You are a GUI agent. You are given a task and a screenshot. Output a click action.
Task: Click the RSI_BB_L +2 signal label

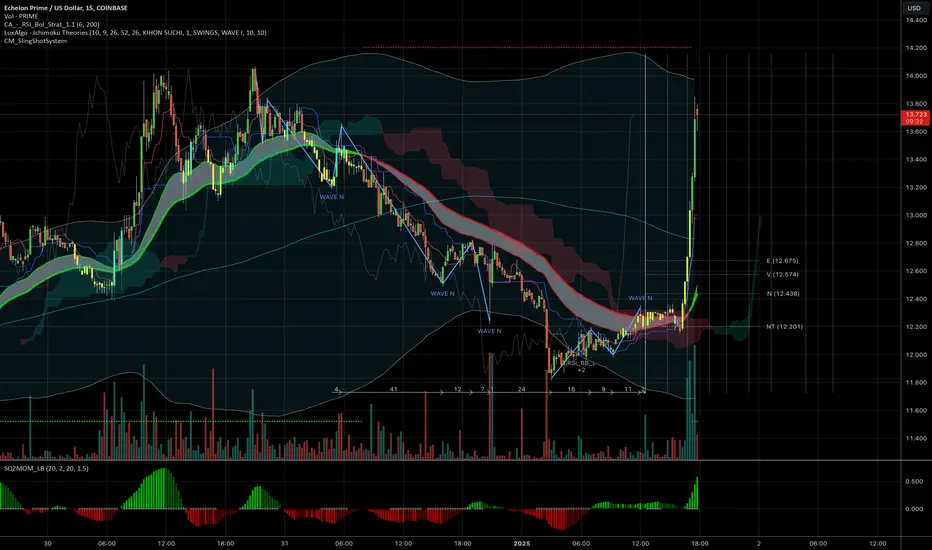point(581,366)
